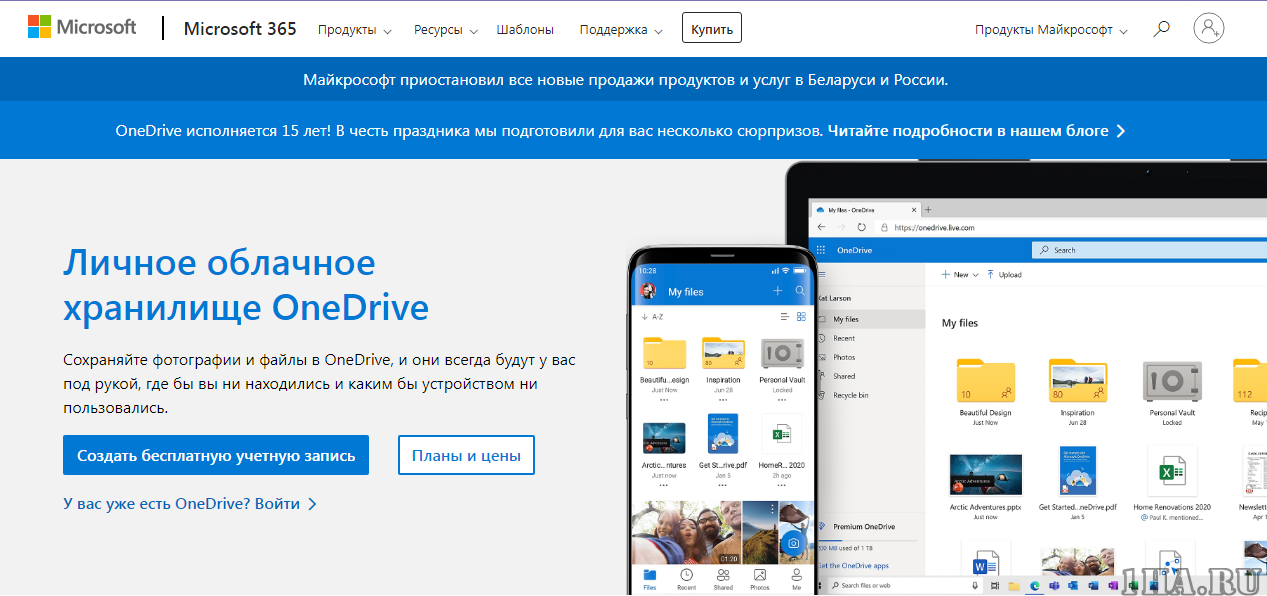Click the Inspiration folder icon in laptop view
Viewport: 1267px width, 596px height.
1077,381
